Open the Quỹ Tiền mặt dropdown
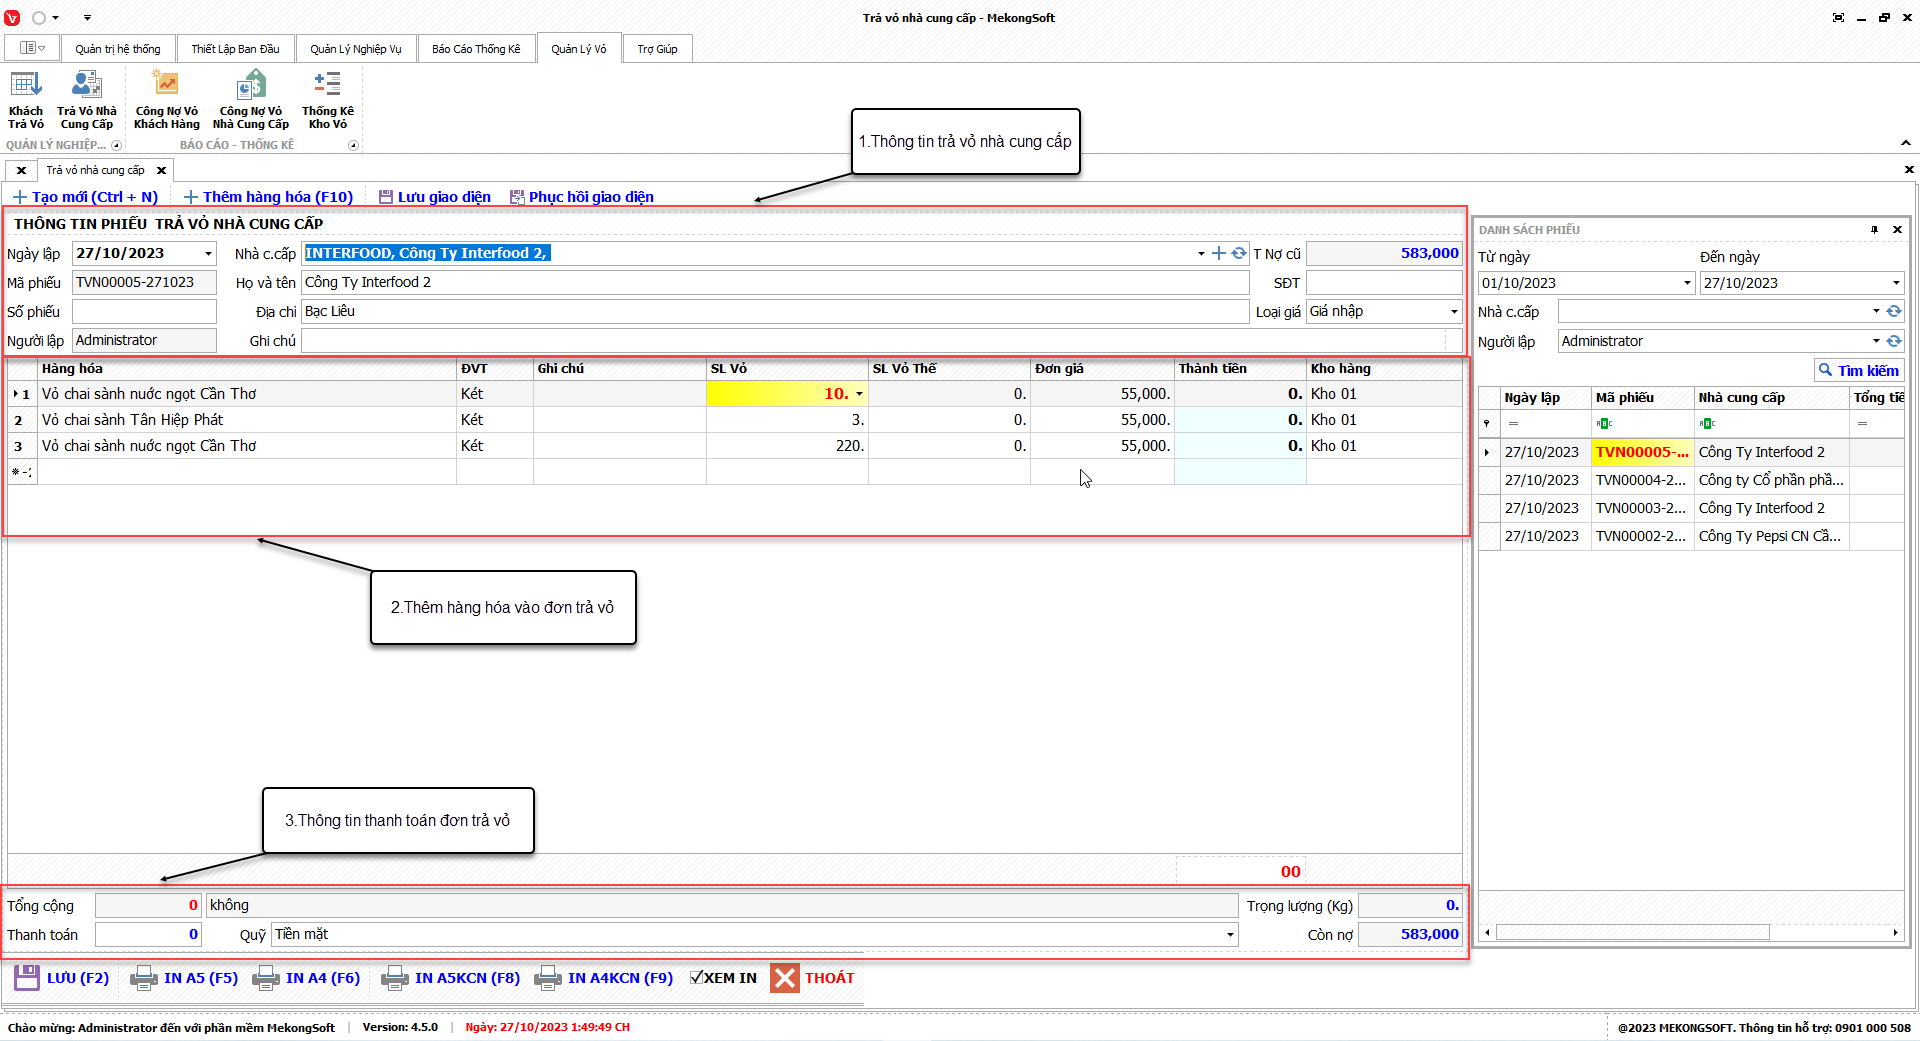Viewport: 1920px width, 1041px height. tap(1230, 935)
